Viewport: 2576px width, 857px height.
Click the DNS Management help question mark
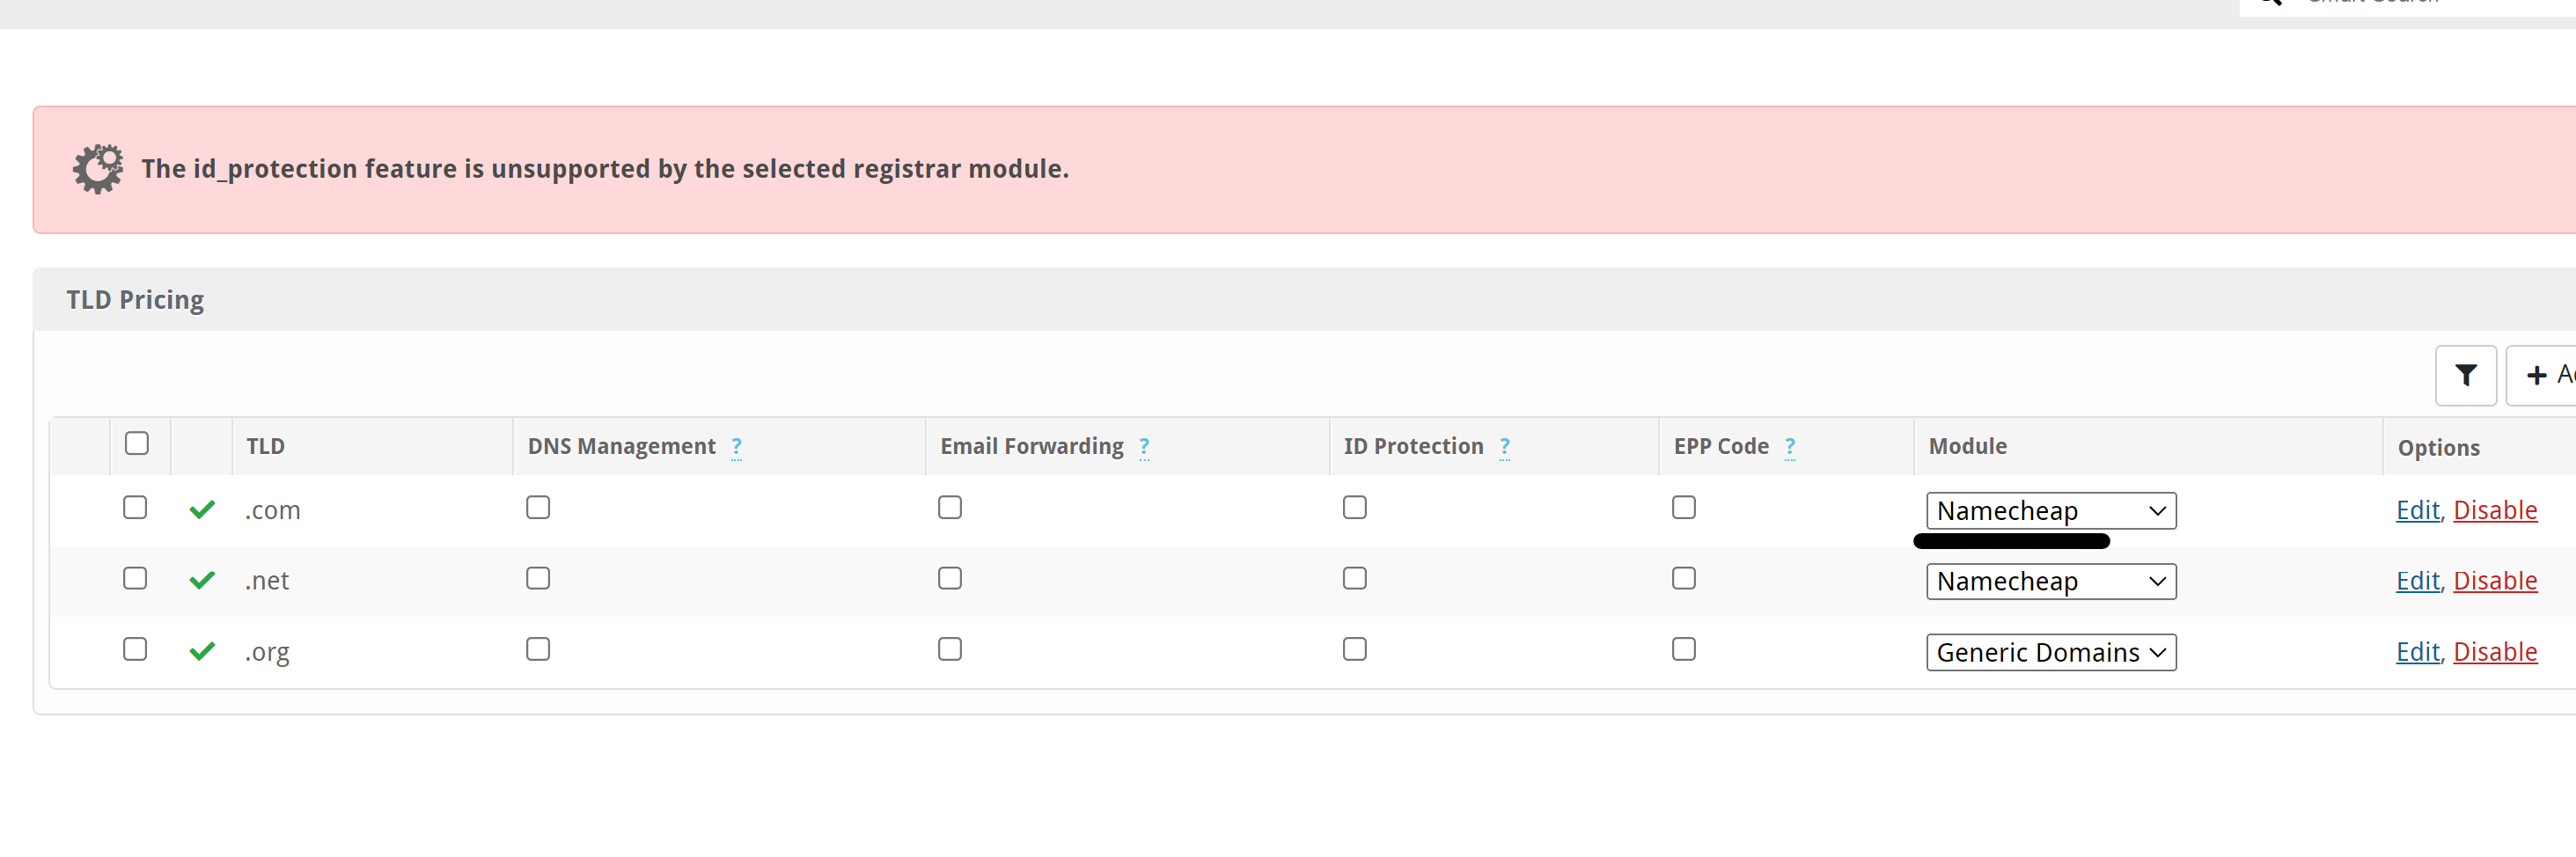tap(736, 447)
